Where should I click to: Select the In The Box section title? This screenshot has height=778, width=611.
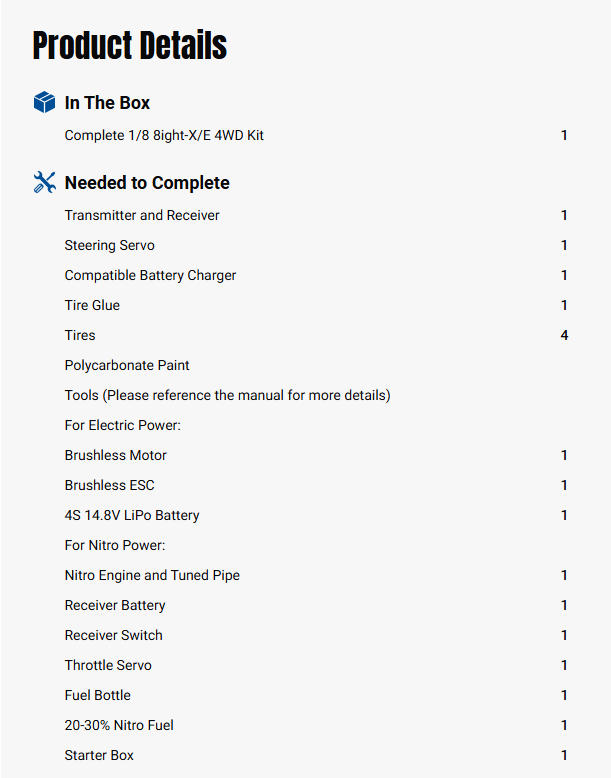point(107,103)
